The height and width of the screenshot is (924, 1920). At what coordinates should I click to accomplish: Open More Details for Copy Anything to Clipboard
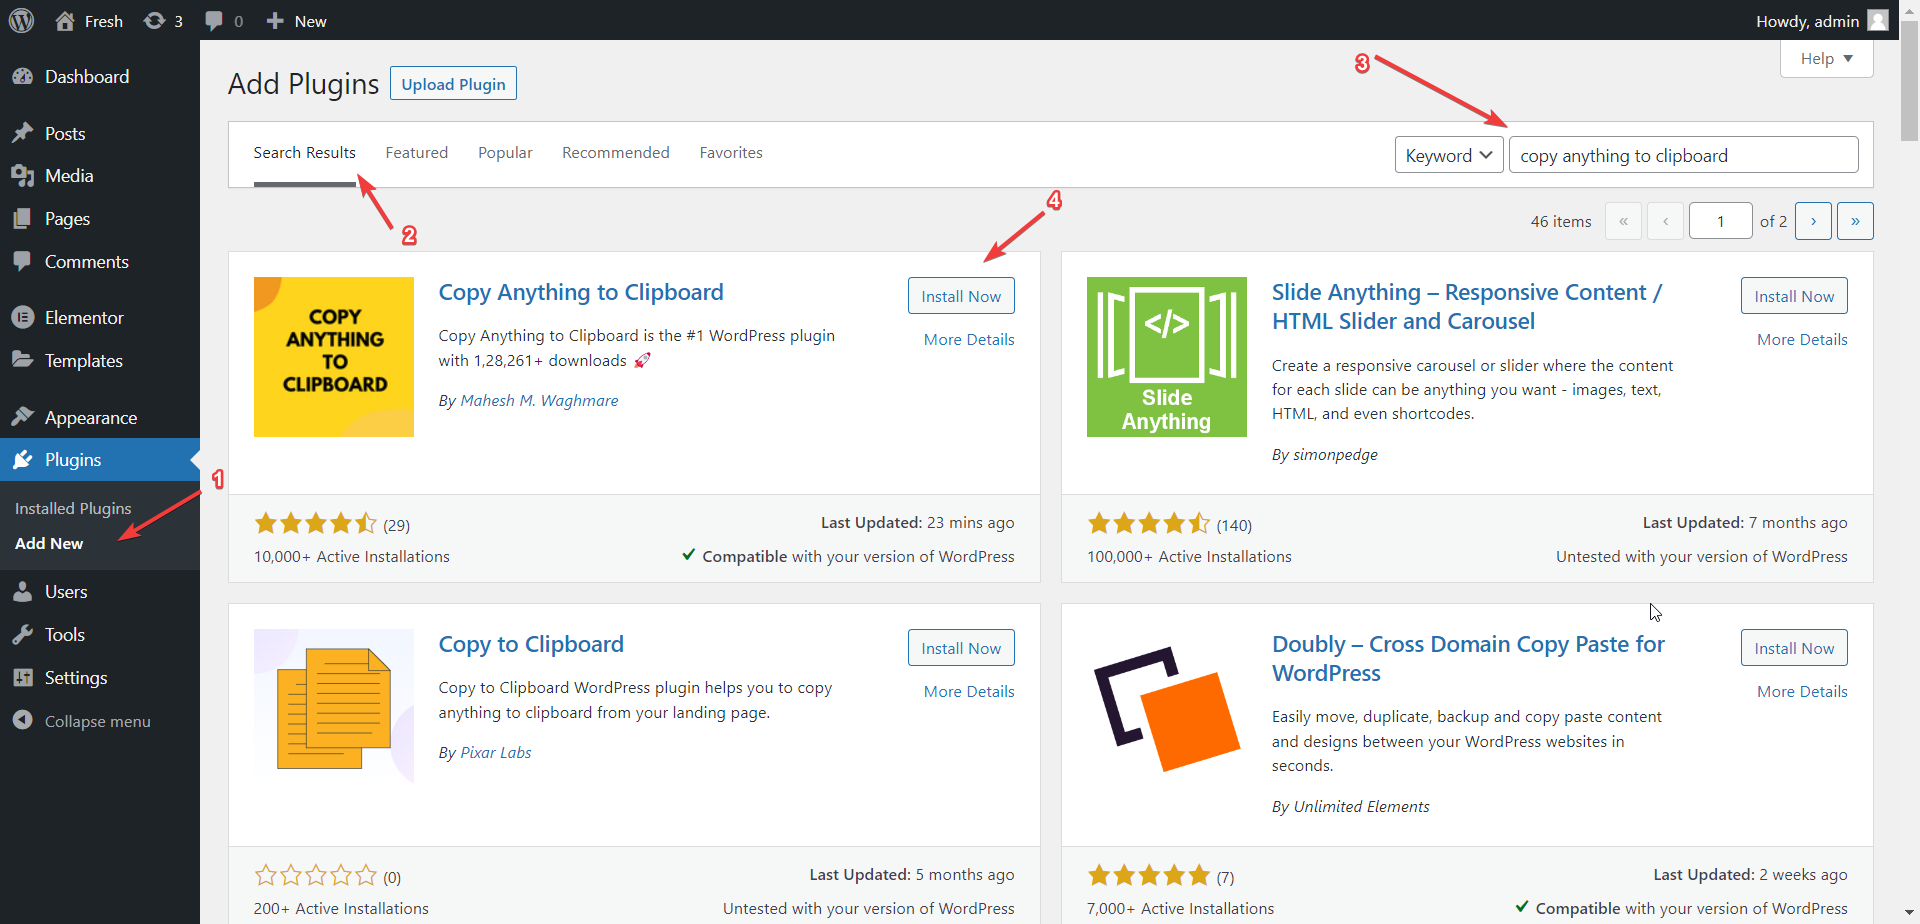tap(969, 340)
